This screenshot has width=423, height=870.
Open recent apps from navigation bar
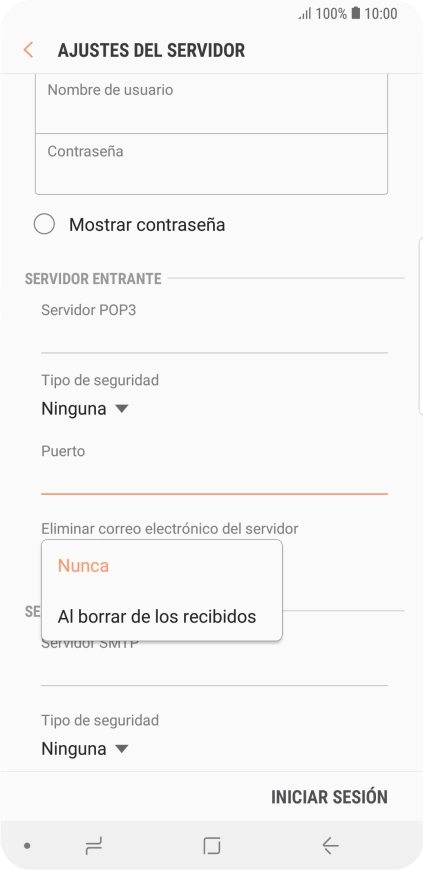tap(93, 846)
